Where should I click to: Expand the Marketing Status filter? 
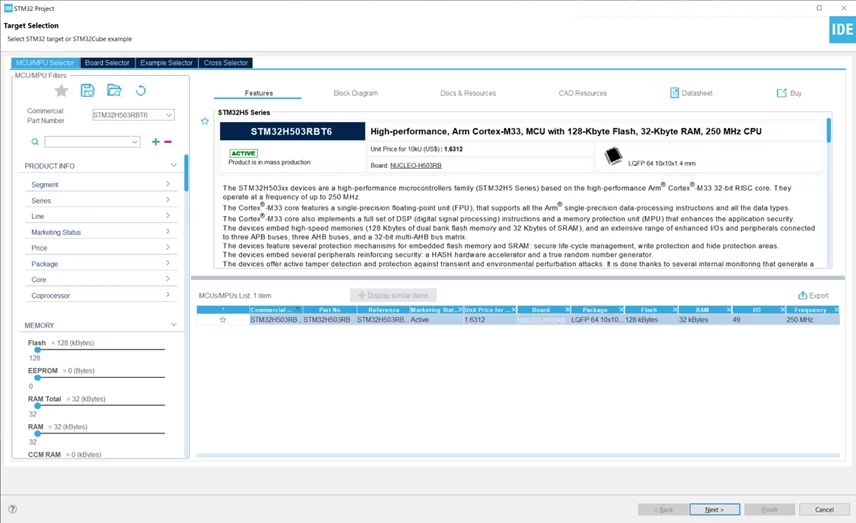point(168,231)
